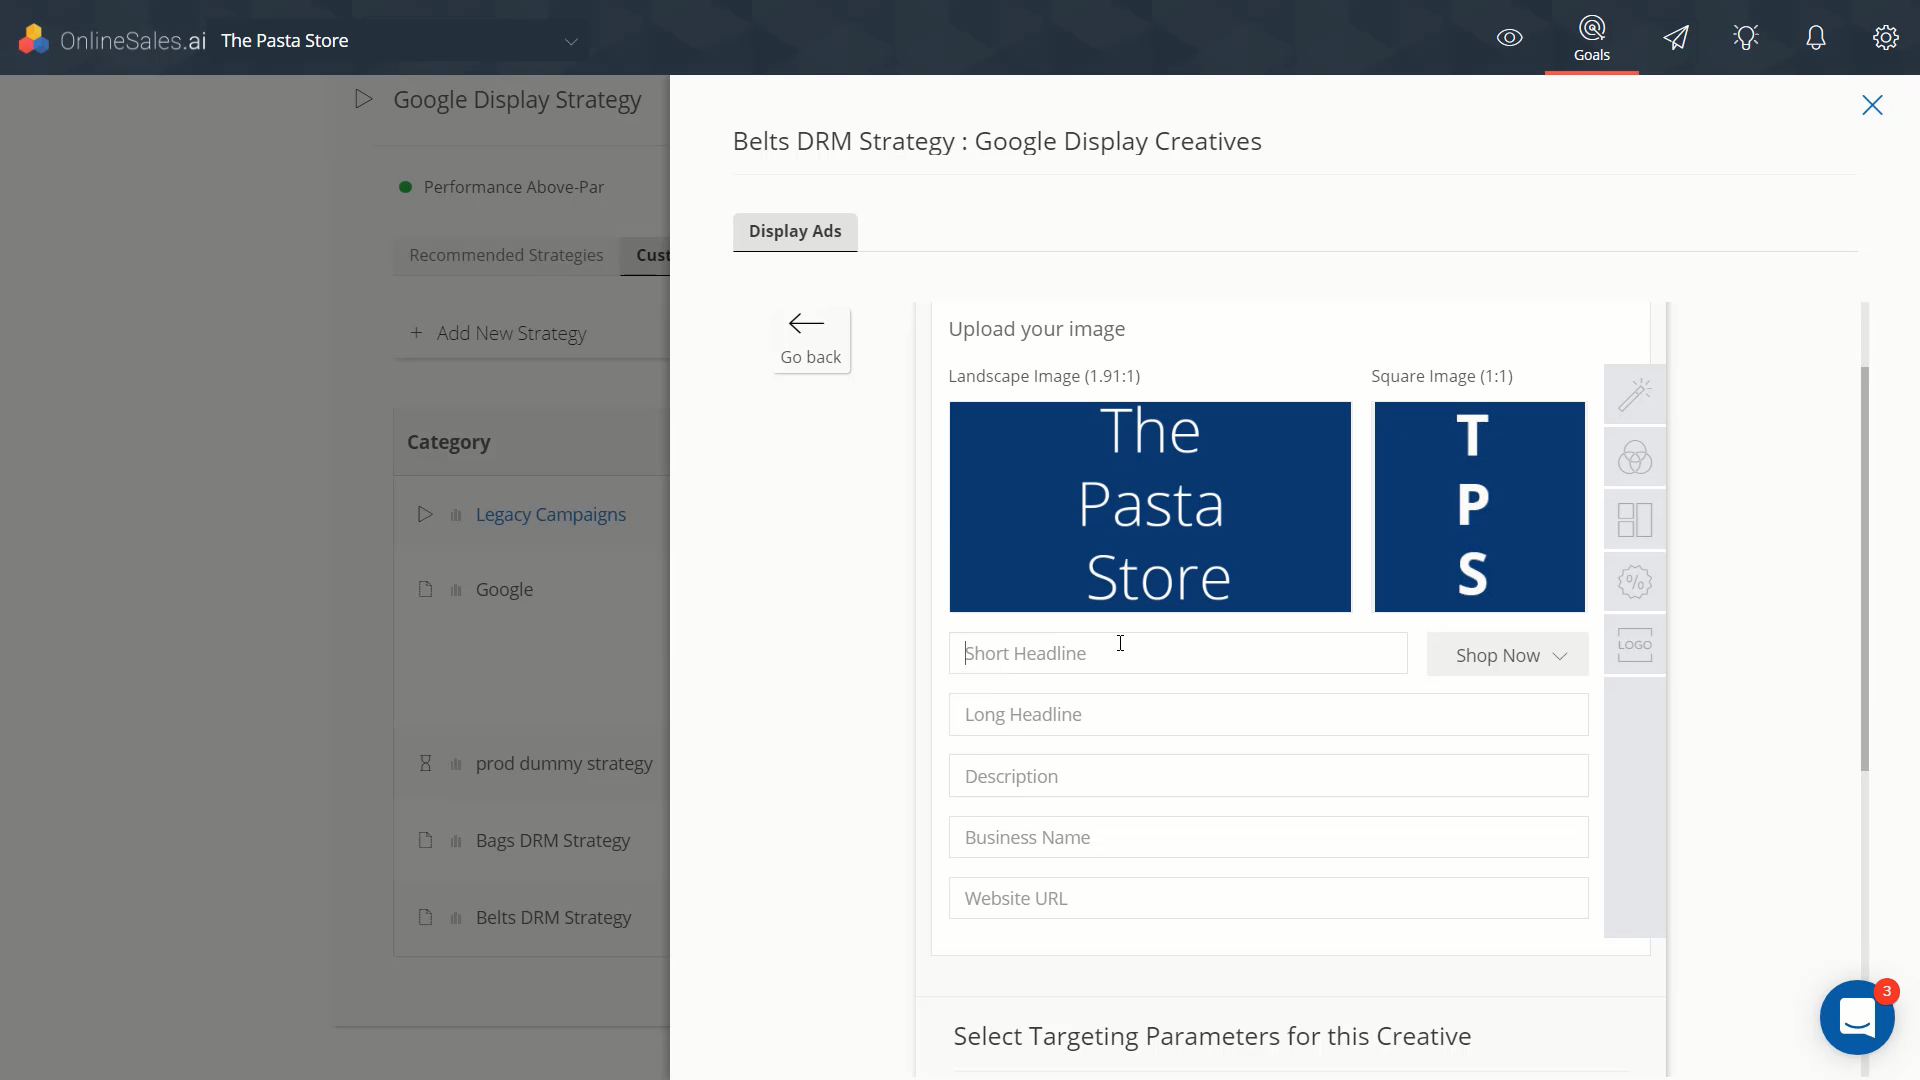This screenshot has width=1920, height=1080.
Task: Expand the Legacy Campaigns row
Action: click(x=425, y=514)
